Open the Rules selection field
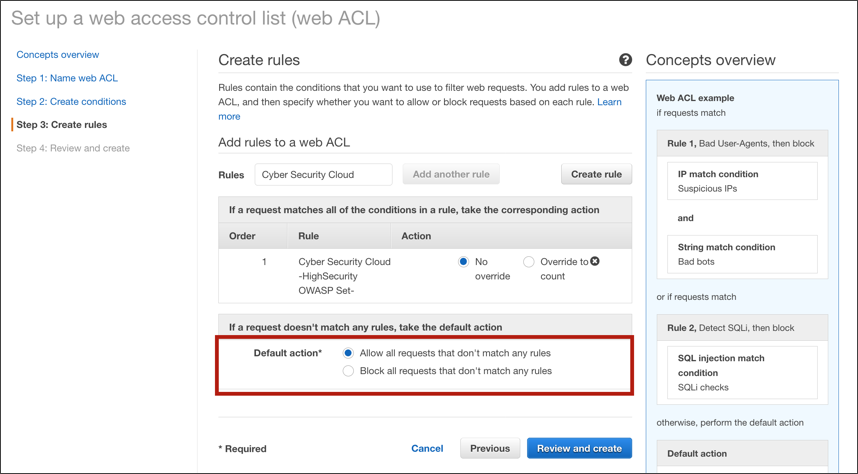The image size is (858, 474). [x=323, y=174]
